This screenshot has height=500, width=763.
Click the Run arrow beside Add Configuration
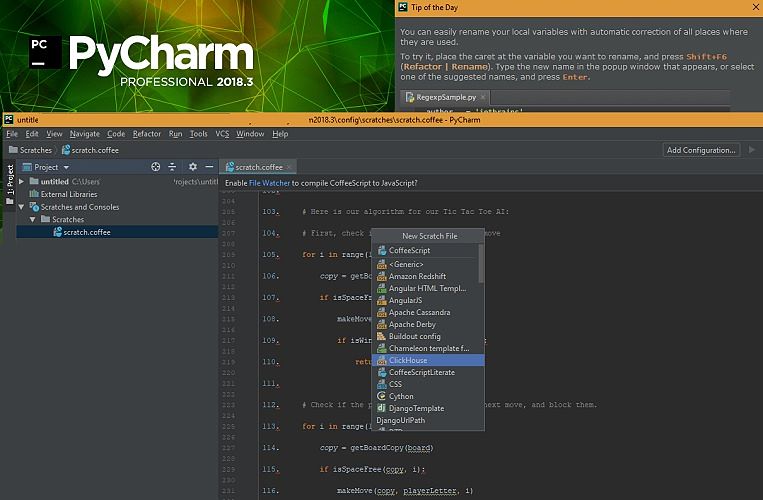coord(752,150)
